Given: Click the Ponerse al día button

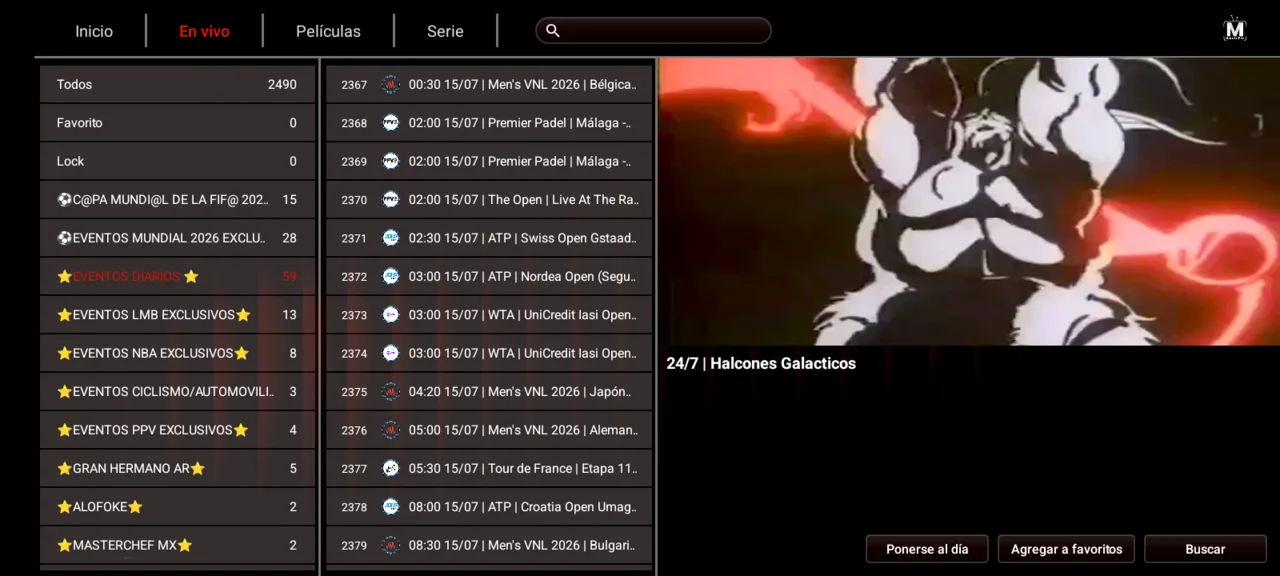Looking at the screenshot, I should [x=927, y=549].
